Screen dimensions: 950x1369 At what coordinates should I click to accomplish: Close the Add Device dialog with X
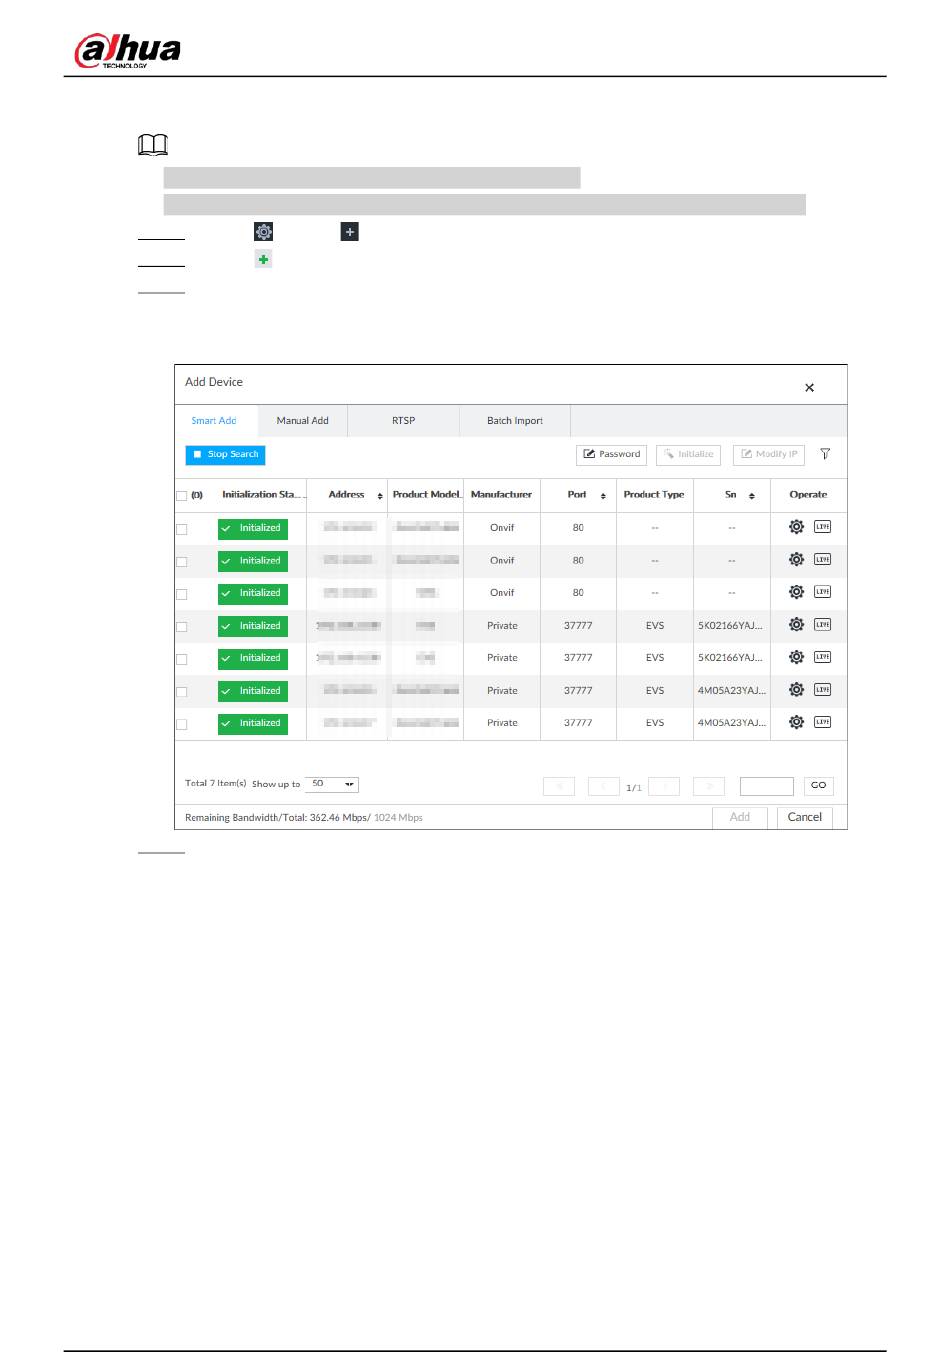809,388
